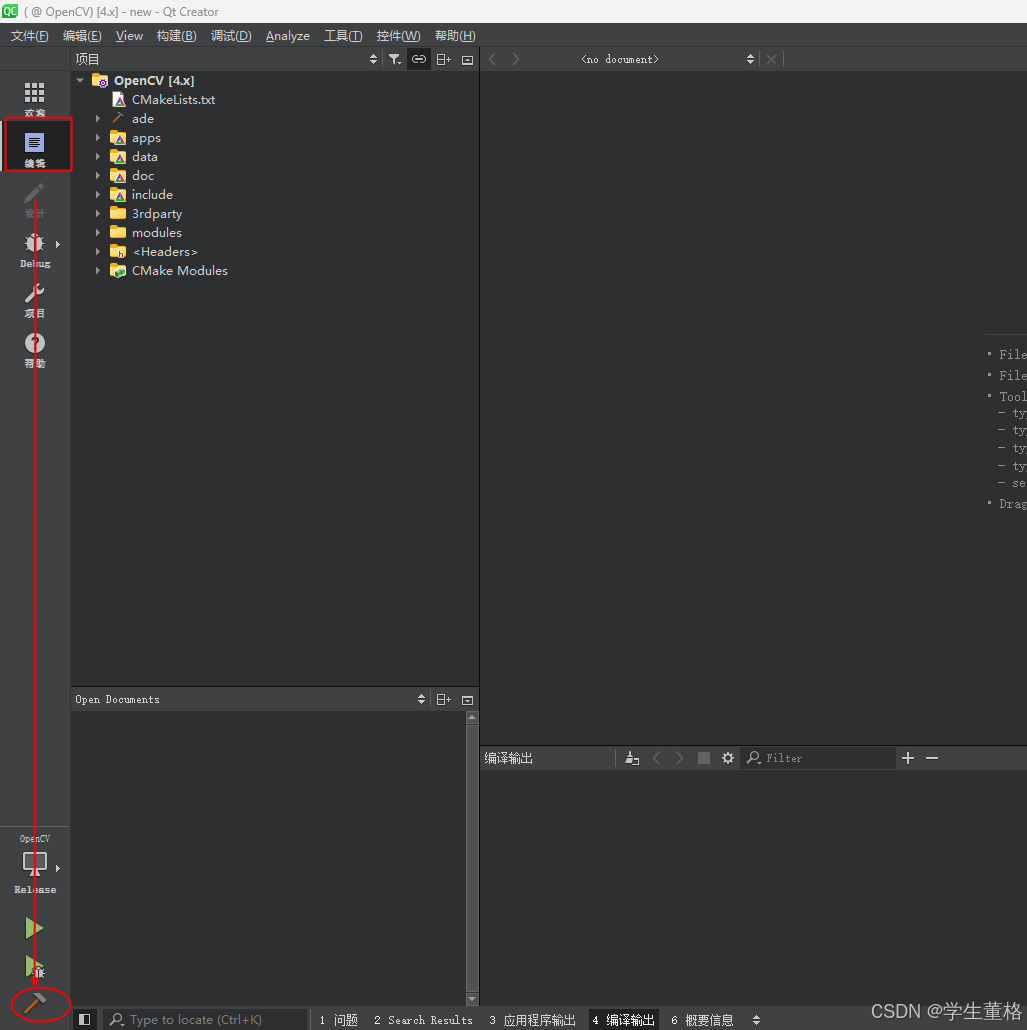Expand the modules folder
This screenshot has height=1030, width=1027.
pos(98,233)
